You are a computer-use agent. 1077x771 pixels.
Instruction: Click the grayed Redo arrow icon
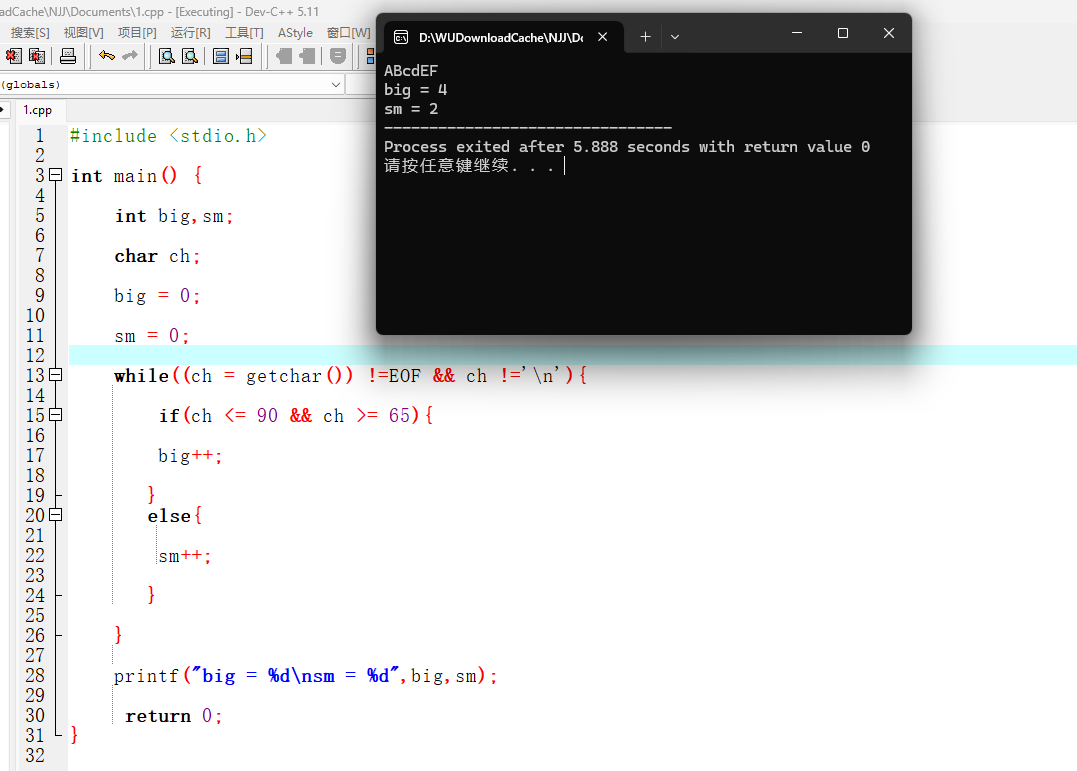[130, 56]
